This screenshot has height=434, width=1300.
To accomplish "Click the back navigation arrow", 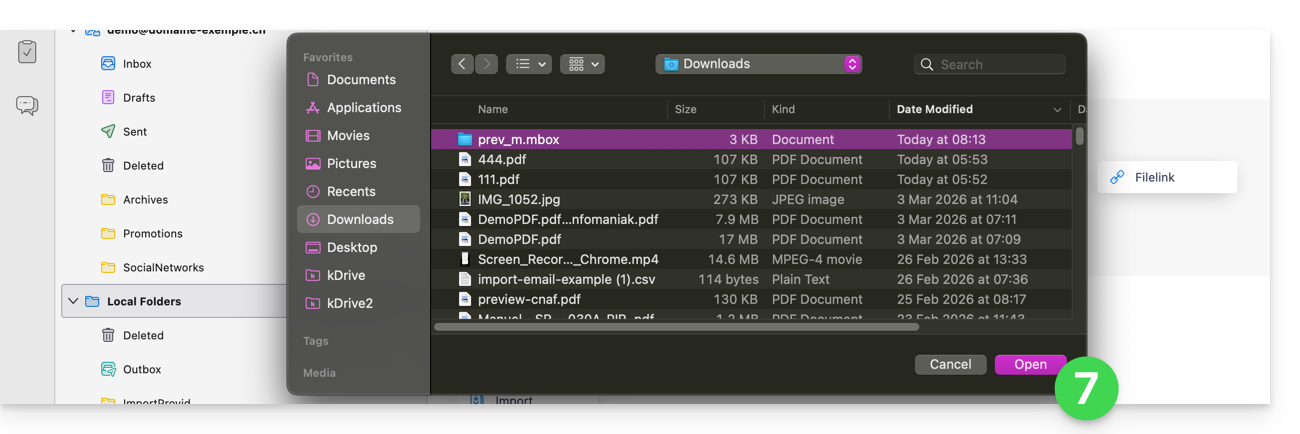I will 462,64.
